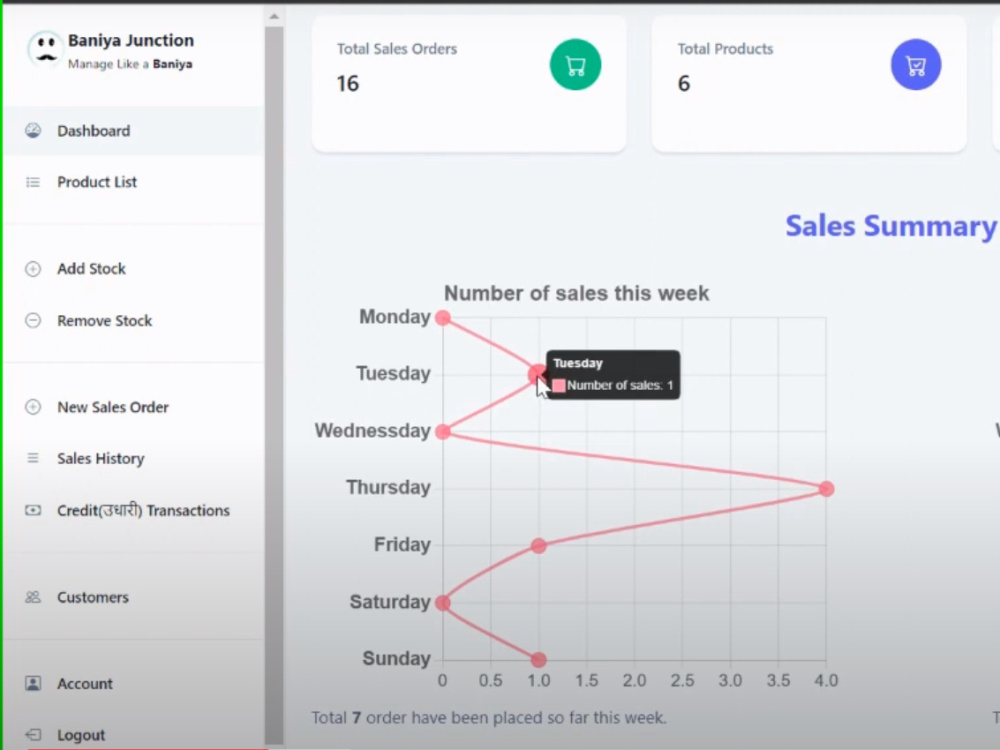The image size is (1000, 750).
Task: Click the pink swatch in Tuesday tooltip
Action: point(559,385)
